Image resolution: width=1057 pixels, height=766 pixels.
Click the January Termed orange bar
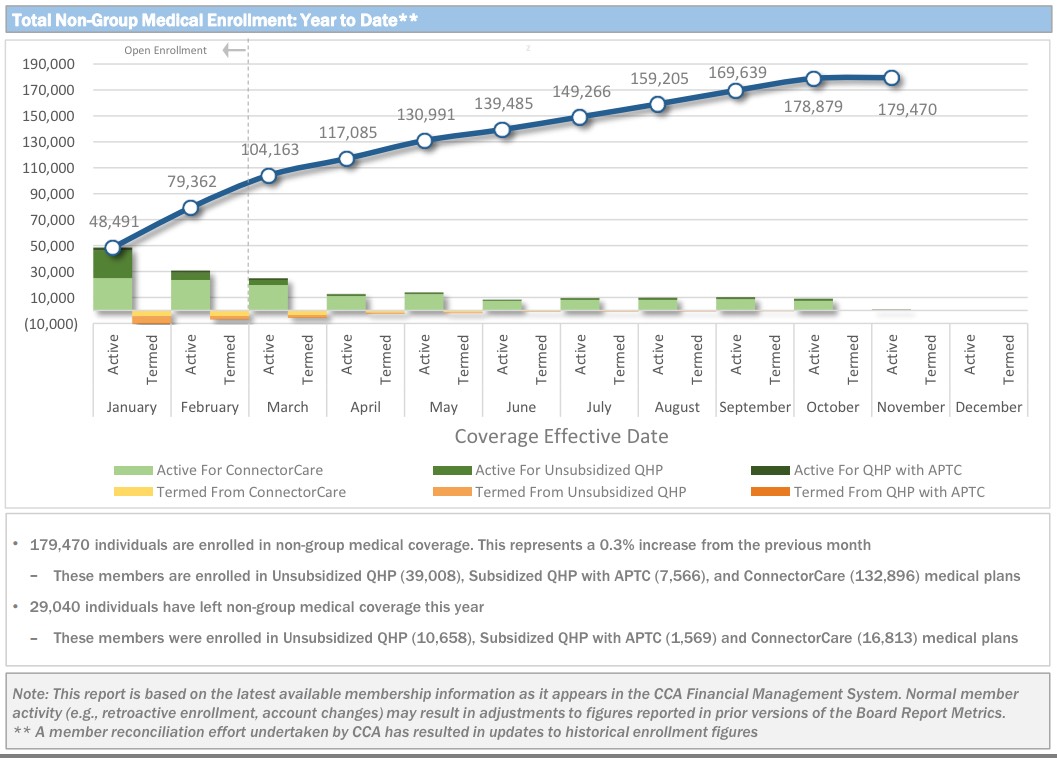tap(152, 317)
